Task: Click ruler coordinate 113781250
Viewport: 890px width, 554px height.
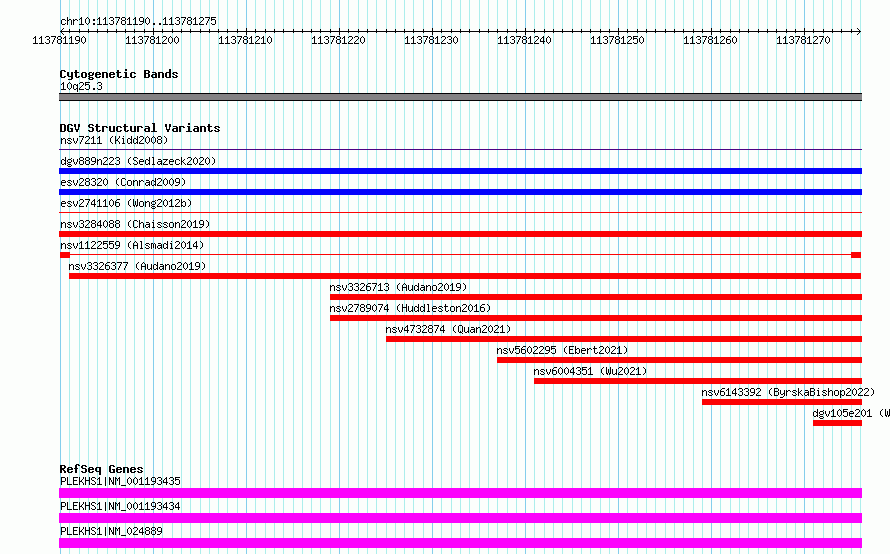Action: click(618, 40)
